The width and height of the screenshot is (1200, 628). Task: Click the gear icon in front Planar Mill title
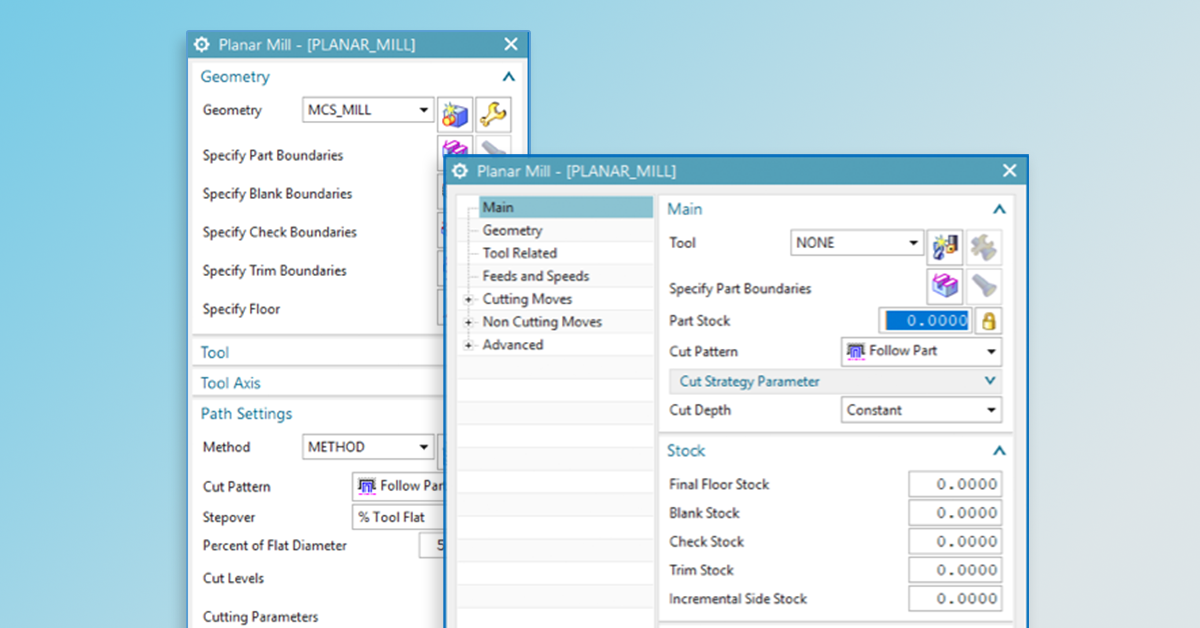click(460, 171)
